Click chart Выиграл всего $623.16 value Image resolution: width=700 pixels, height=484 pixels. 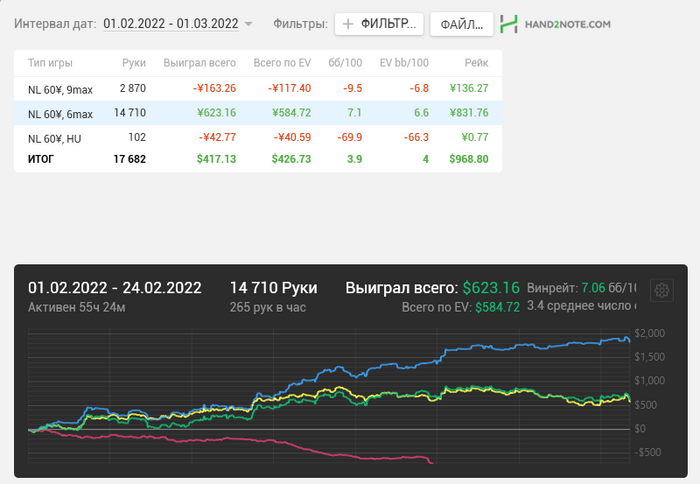(x=491, y=288)
